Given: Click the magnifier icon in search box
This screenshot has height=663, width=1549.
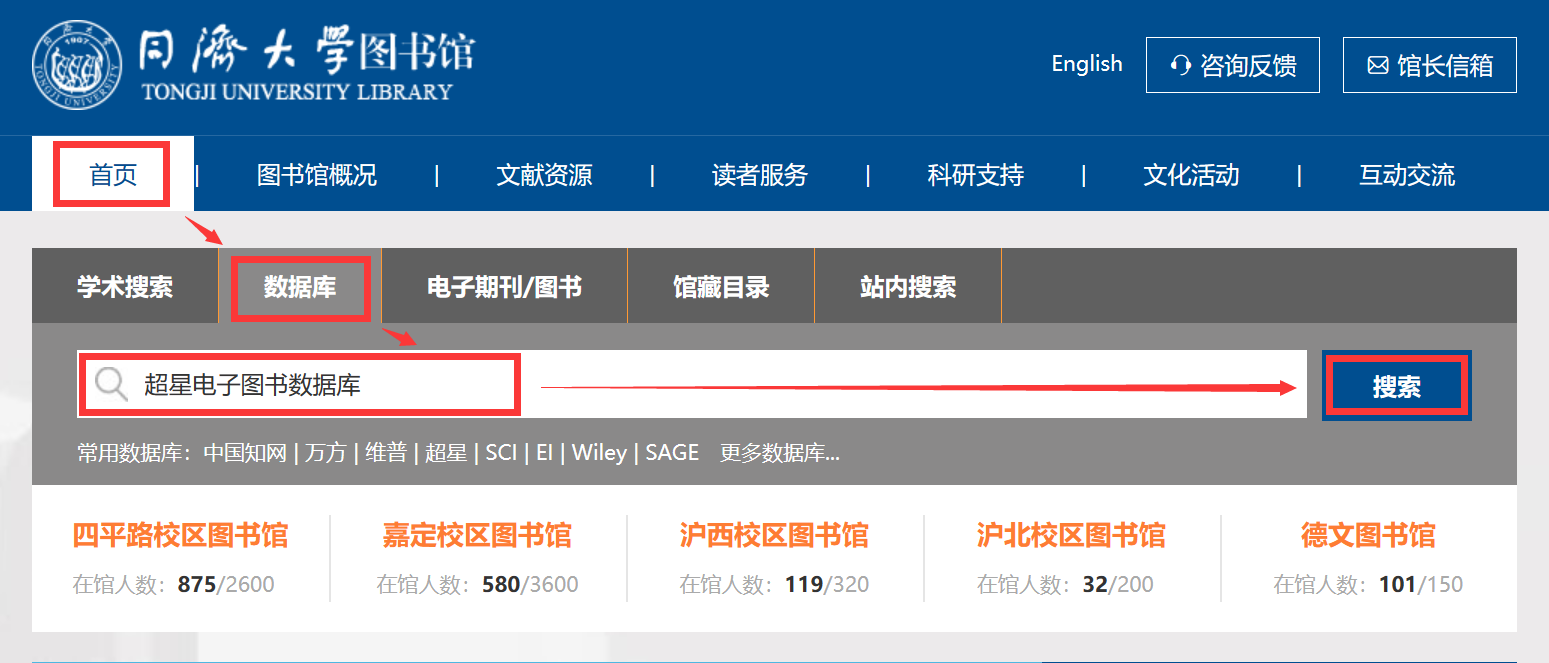Looking at the screenshot, I should click(x=111, y=384).
